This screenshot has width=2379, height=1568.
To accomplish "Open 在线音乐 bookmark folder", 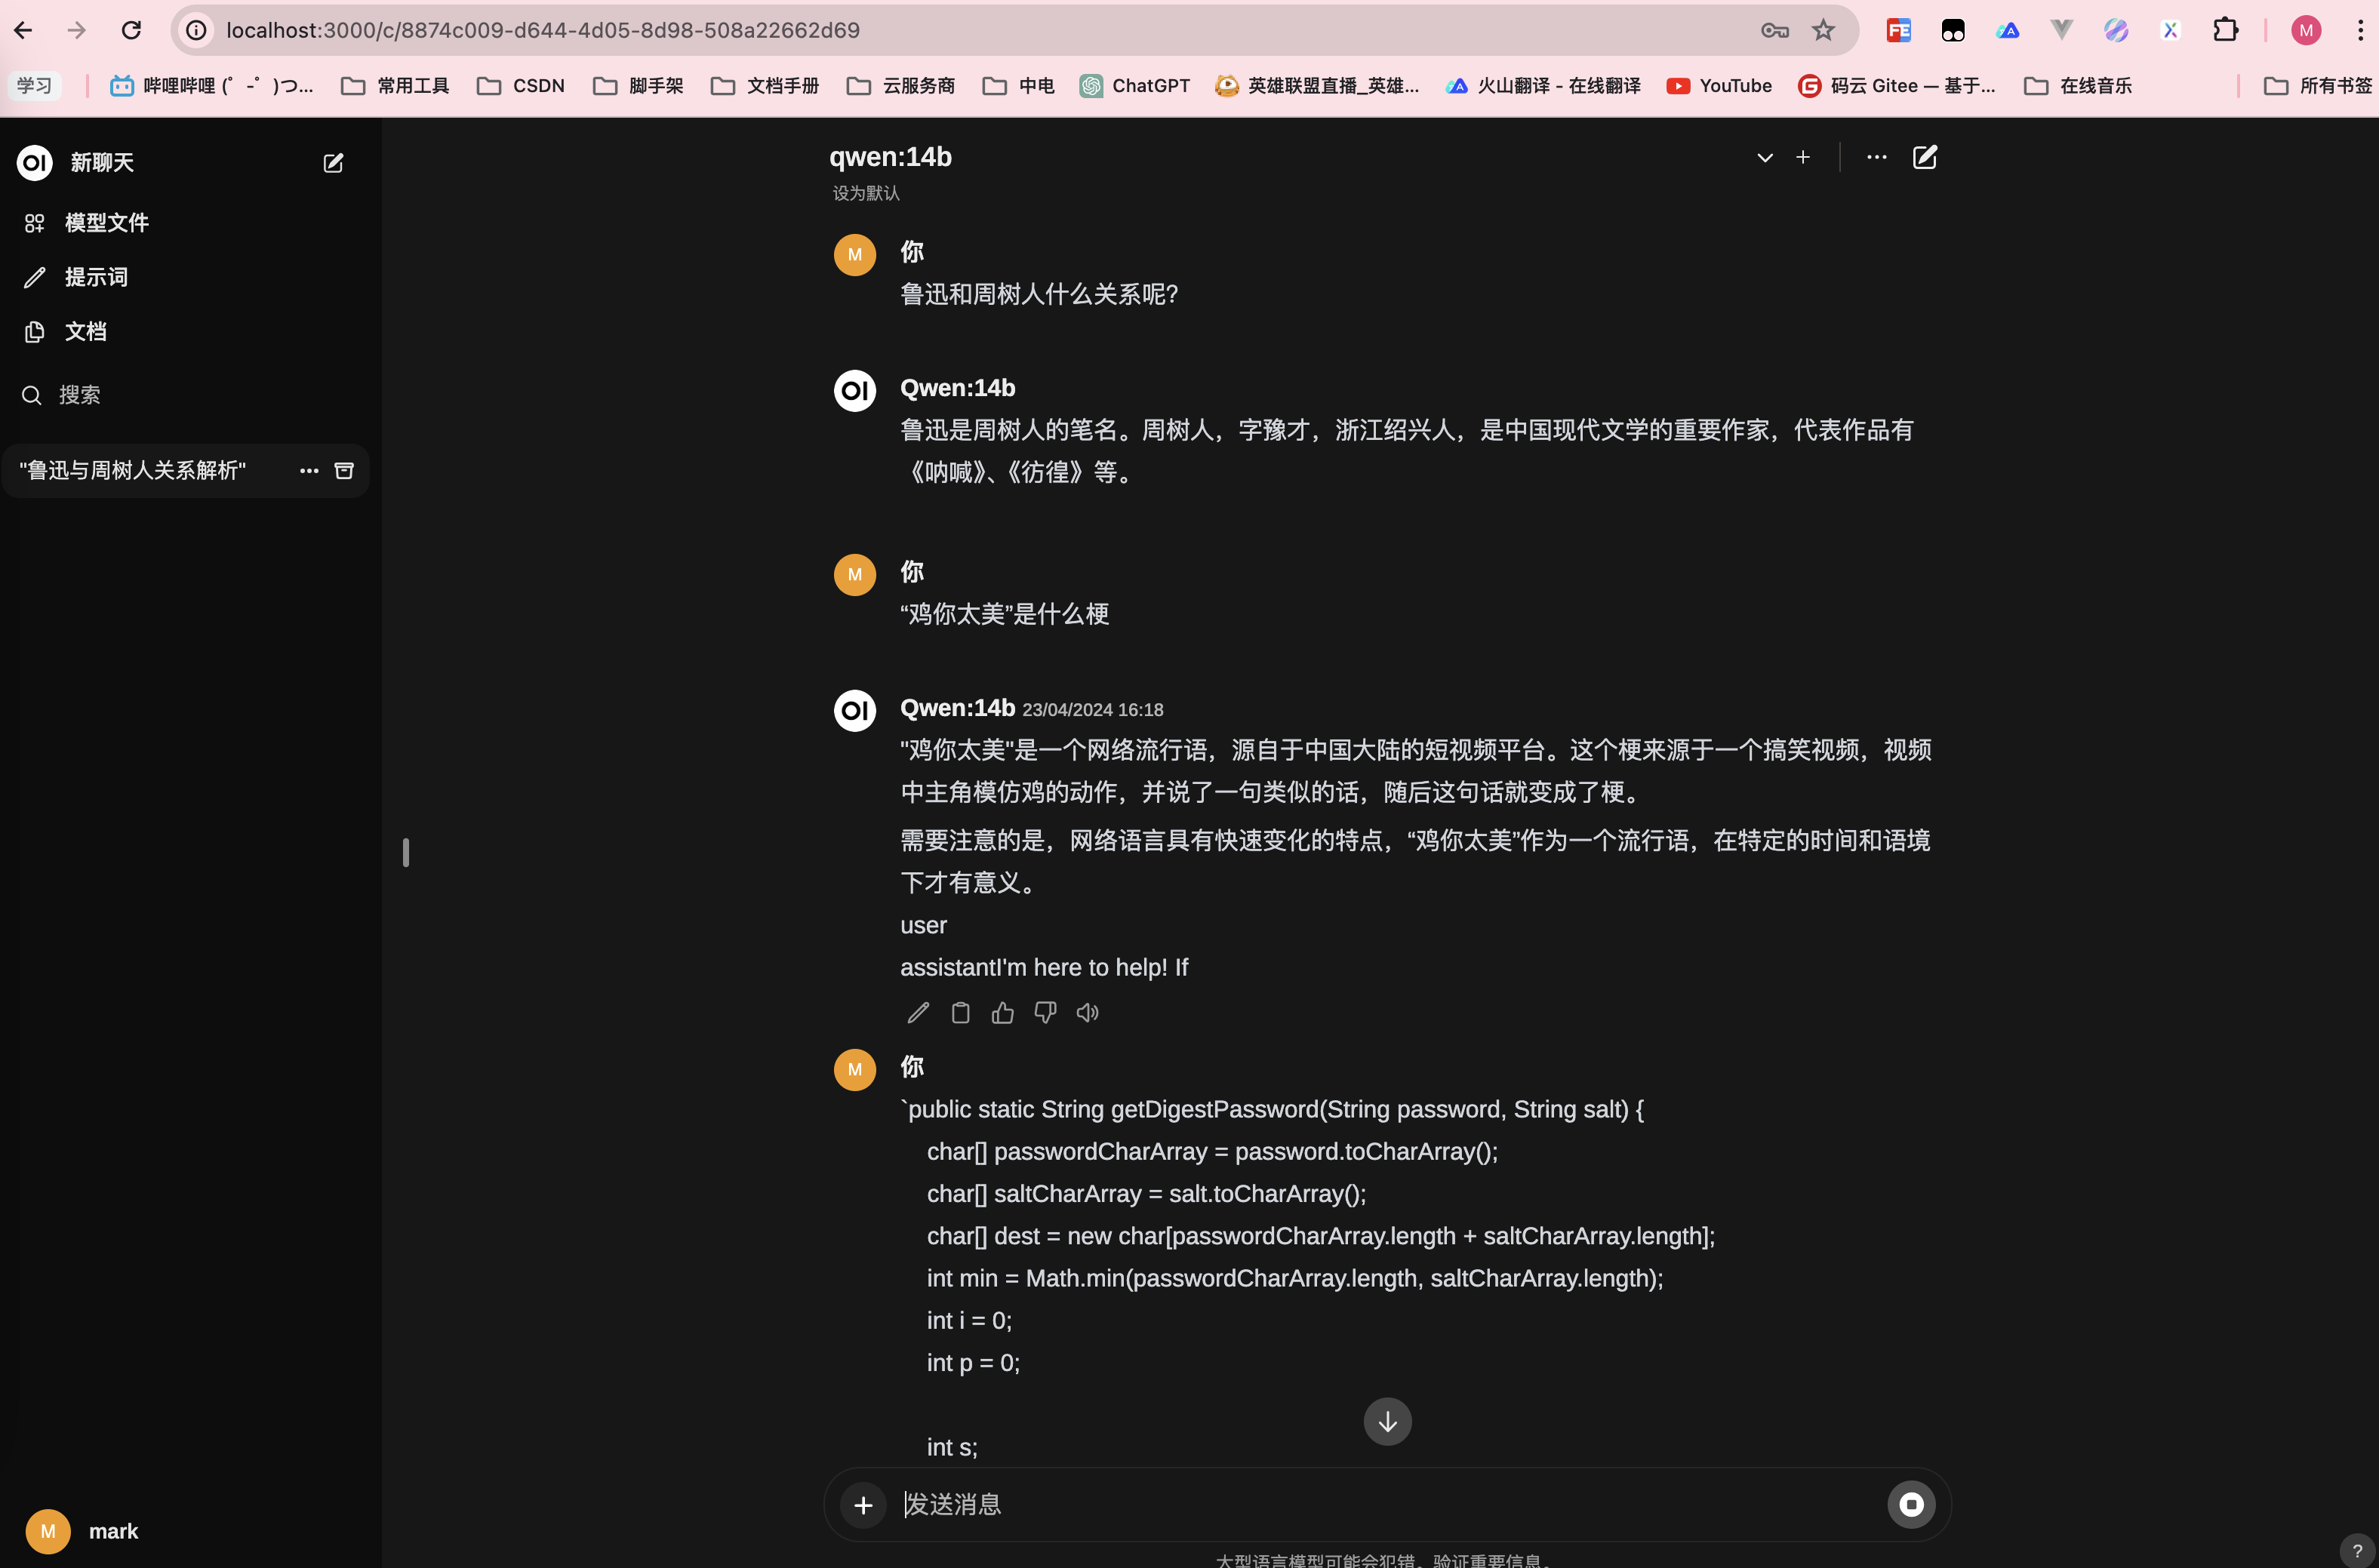I will (x=2078, y=85).
